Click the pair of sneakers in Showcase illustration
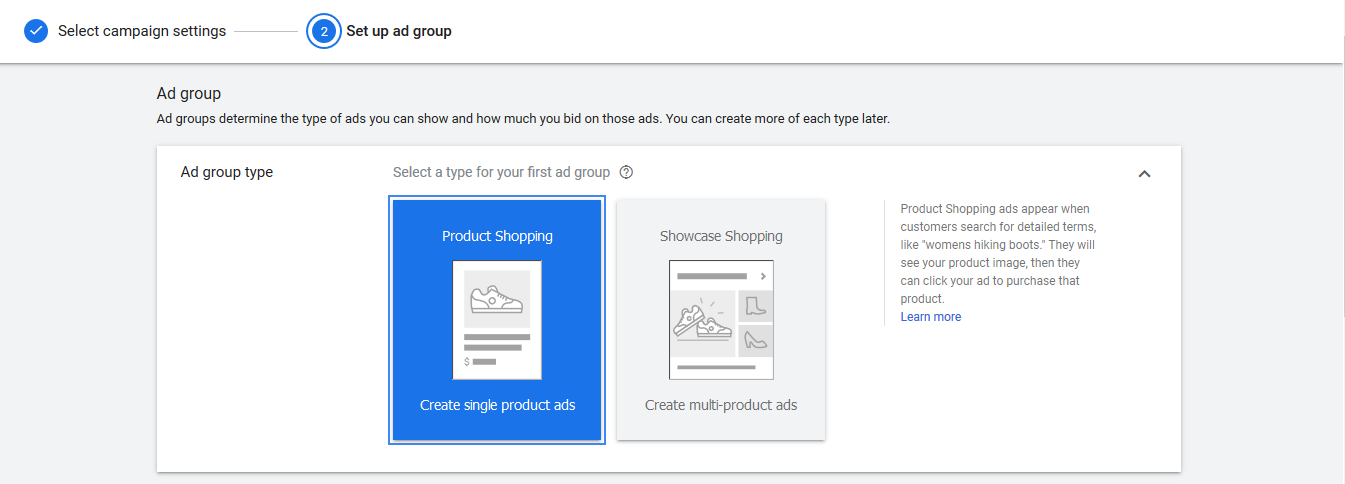The width and height of the screenshot is (1345, 484). pyautogui.click(x=704, y=318)
